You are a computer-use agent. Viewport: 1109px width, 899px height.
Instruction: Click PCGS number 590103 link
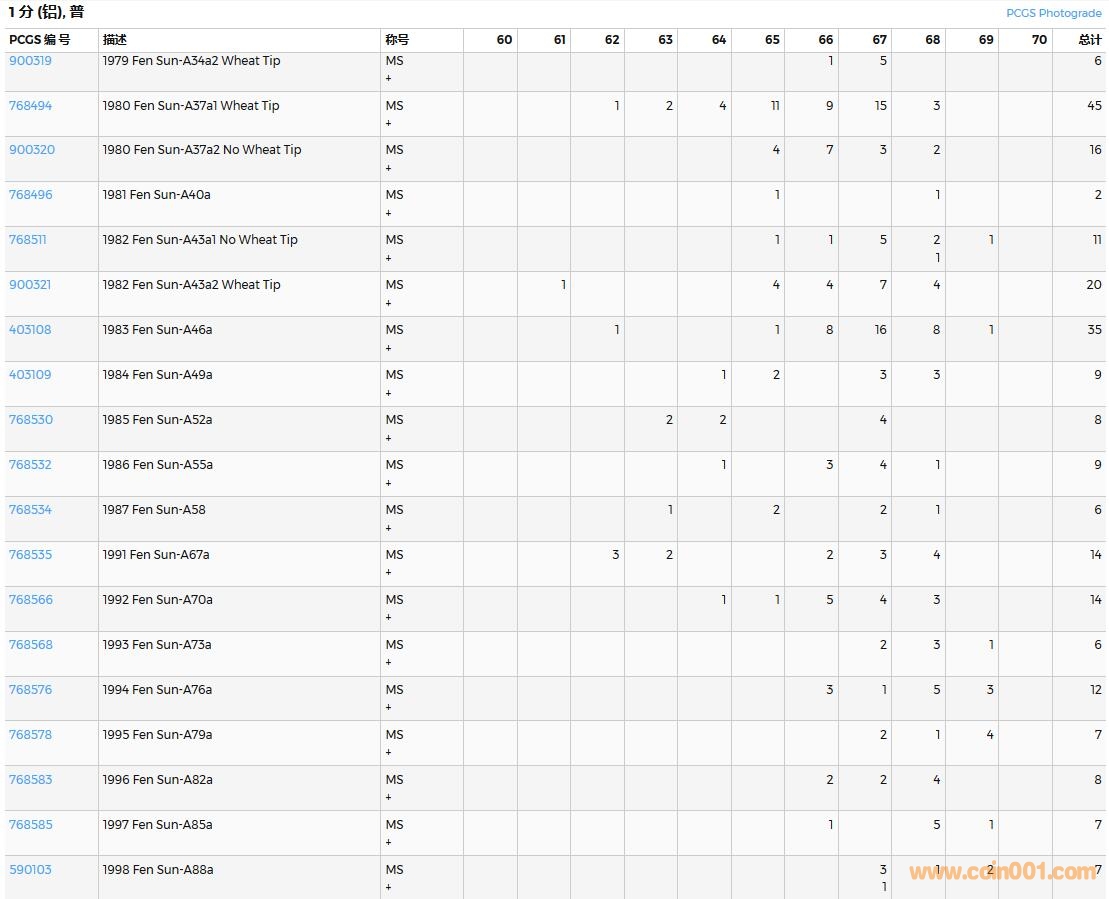coord(30,870)
